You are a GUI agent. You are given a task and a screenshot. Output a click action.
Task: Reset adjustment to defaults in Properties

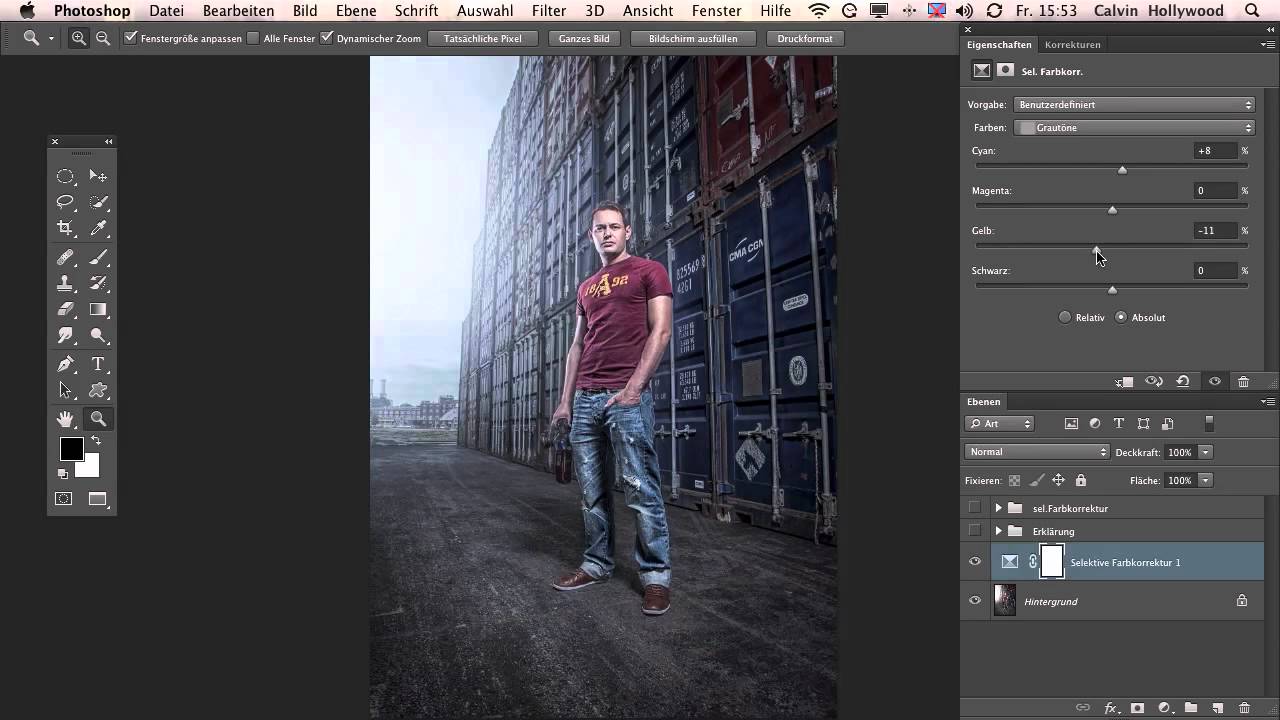pyautogui.click(x=1183, y=382)
